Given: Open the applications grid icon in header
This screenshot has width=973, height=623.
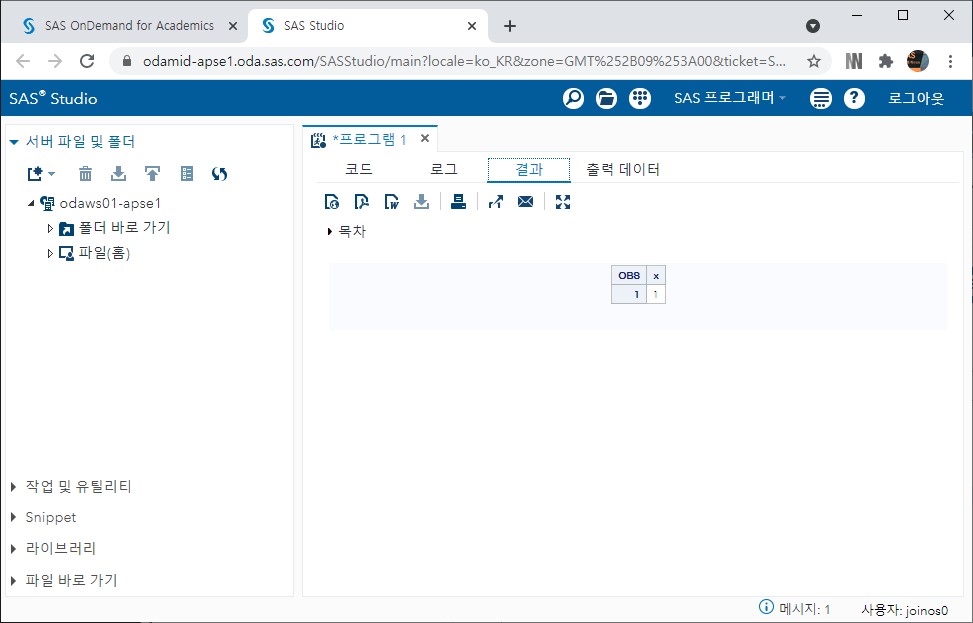Looking at the screenshot, I should 640,98.
